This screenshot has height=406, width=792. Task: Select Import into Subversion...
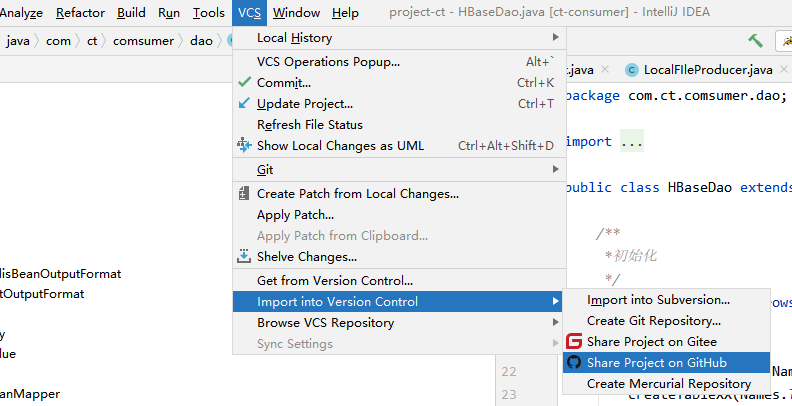pyautogui.click(x=666, y=300)
